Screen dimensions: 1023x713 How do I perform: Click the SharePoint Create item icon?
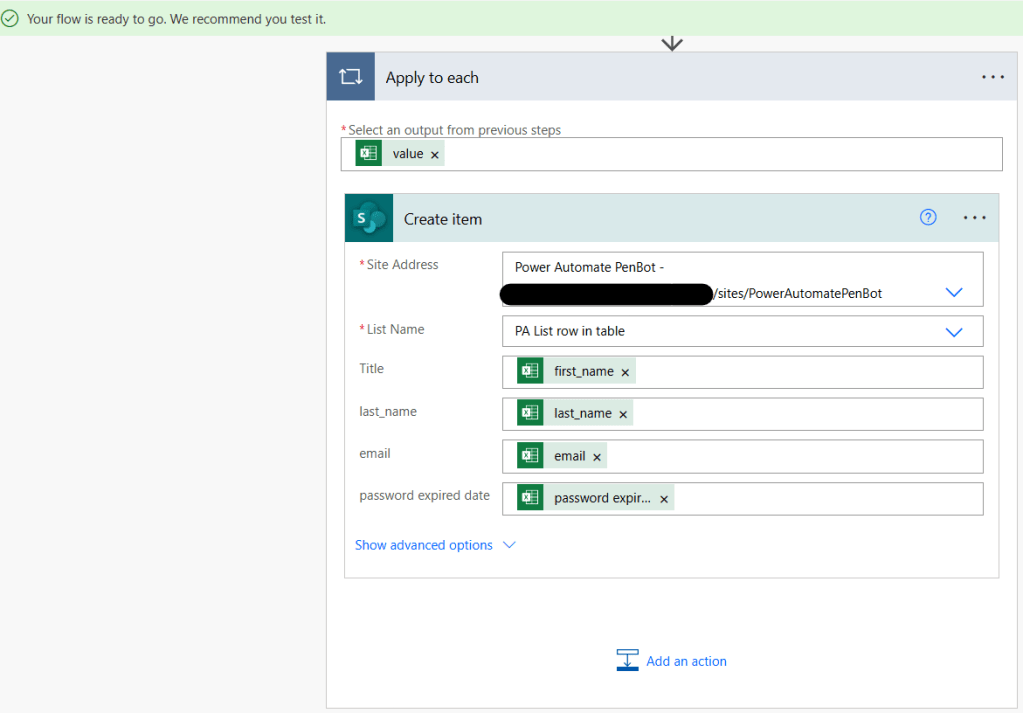(369, 218)
